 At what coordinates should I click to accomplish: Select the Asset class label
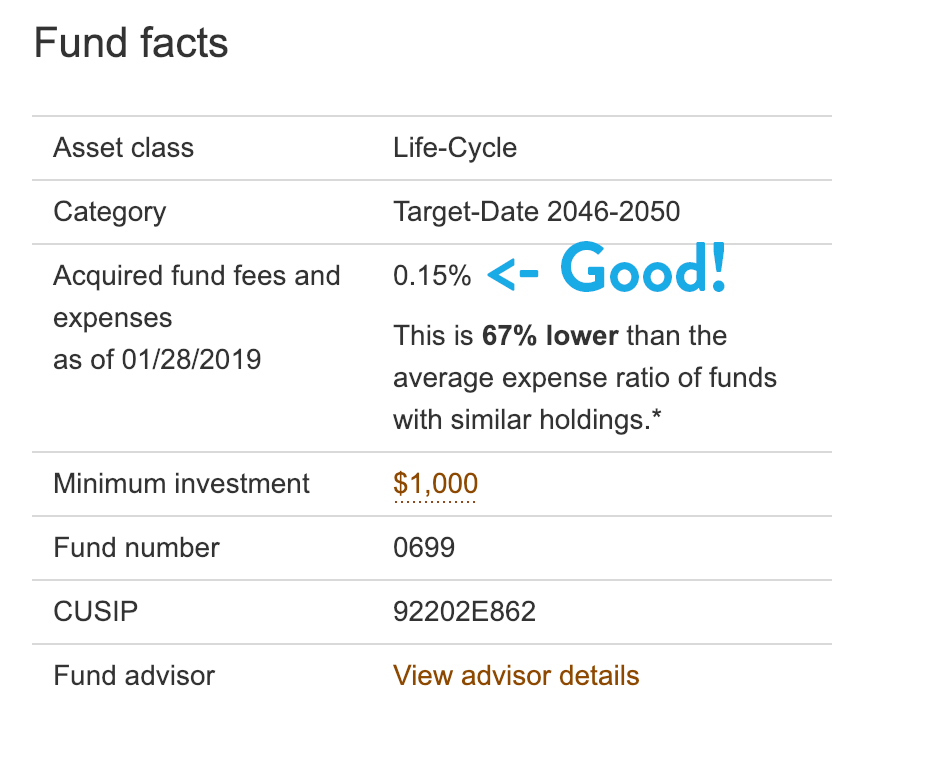(124, 148)
